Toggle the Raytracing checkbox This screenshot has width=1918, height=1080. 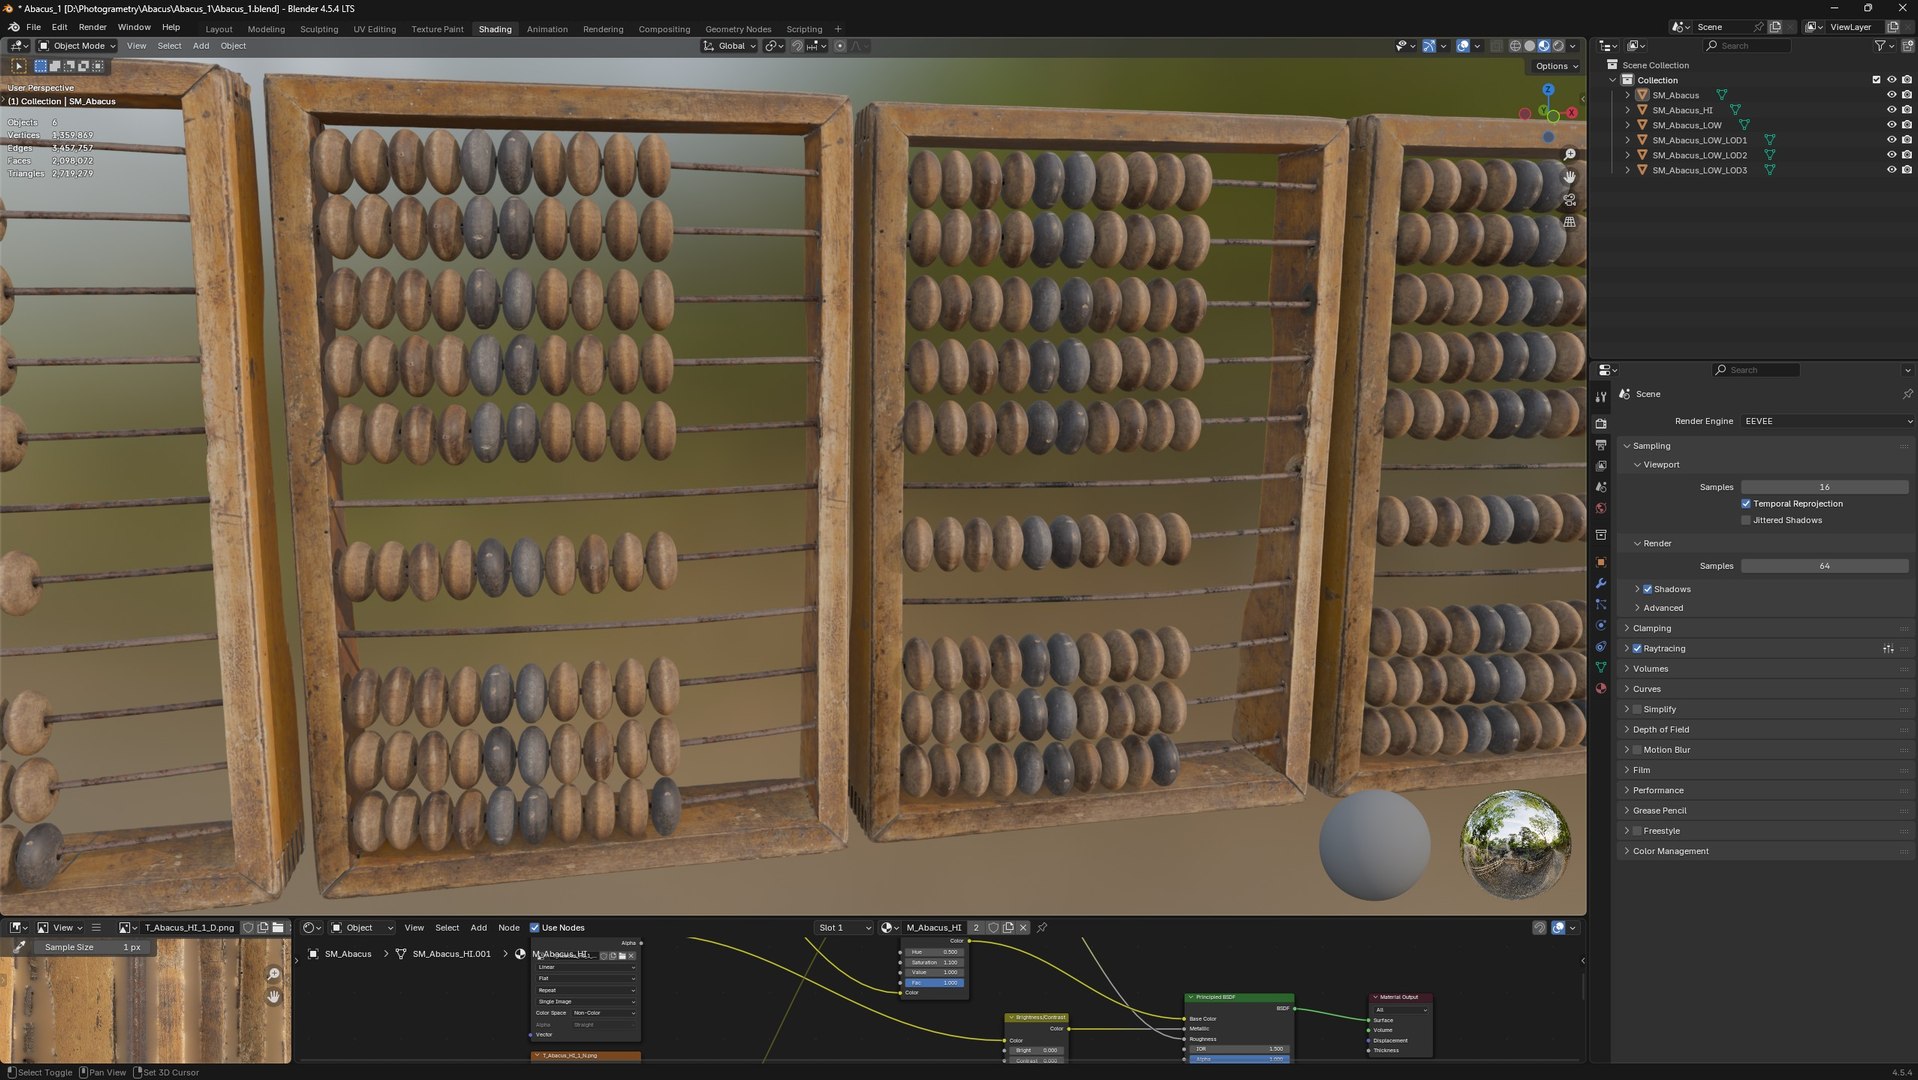(x=1637, y=649)
